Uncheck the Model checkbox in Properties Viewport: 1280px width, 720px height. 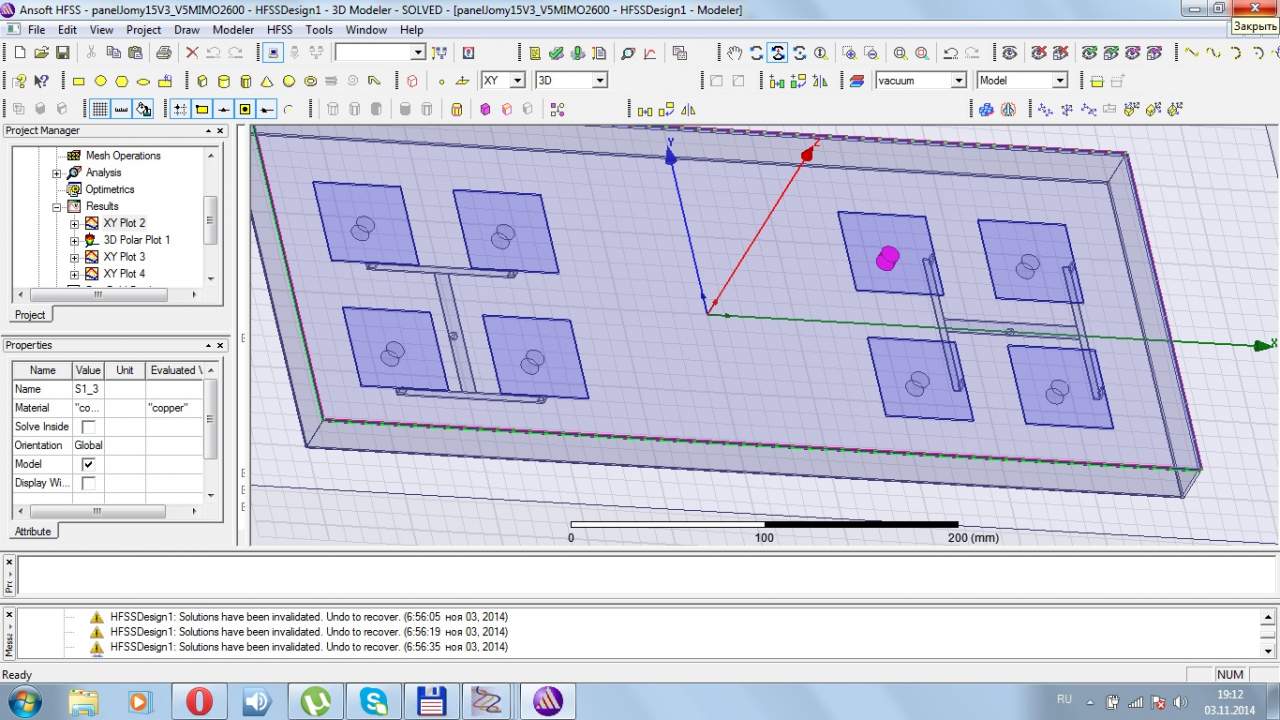(x=88, y=464)
